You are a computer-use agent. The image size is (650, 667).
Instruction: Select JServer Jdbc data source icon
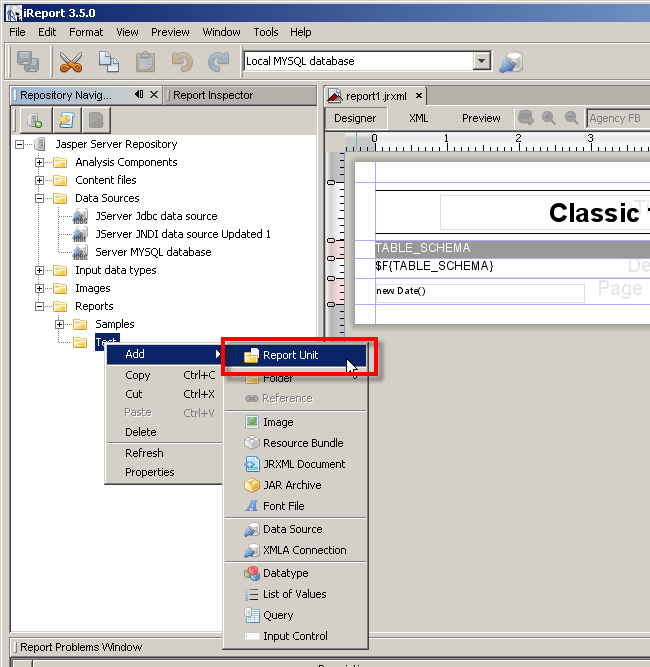[80, 216]
